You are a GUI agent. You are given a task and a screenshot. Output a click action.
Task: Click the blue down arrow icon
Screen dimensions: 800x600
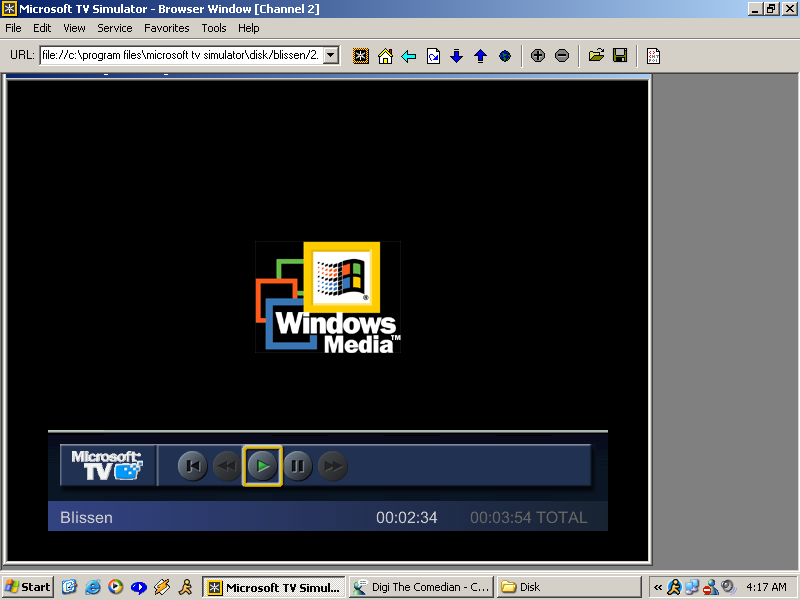click(457, 56)
